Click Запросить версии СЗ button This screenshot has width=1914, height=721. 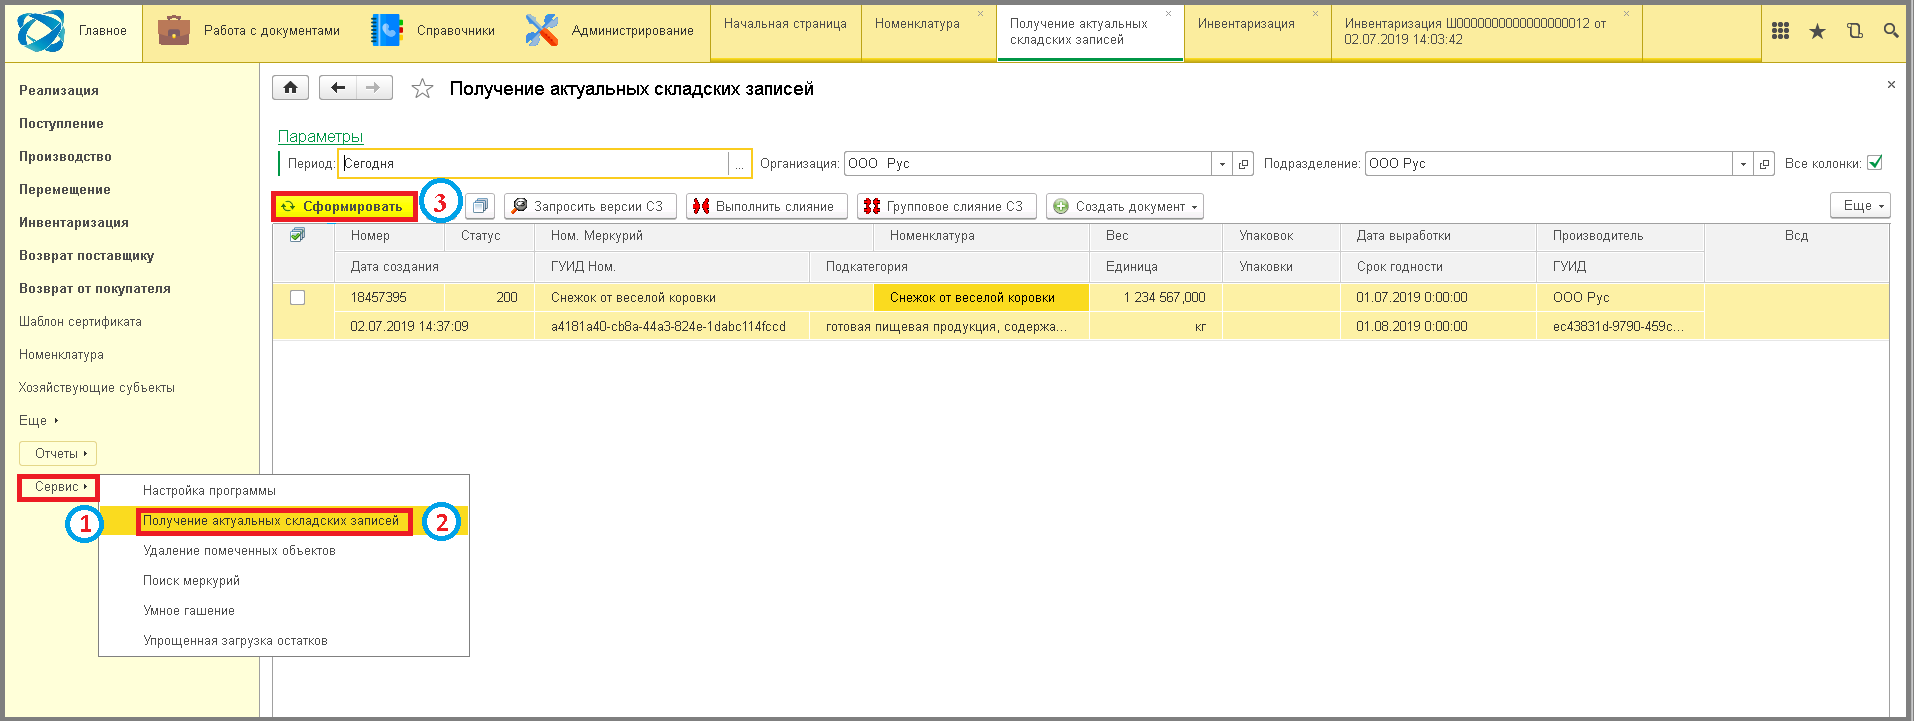point(590,206)
